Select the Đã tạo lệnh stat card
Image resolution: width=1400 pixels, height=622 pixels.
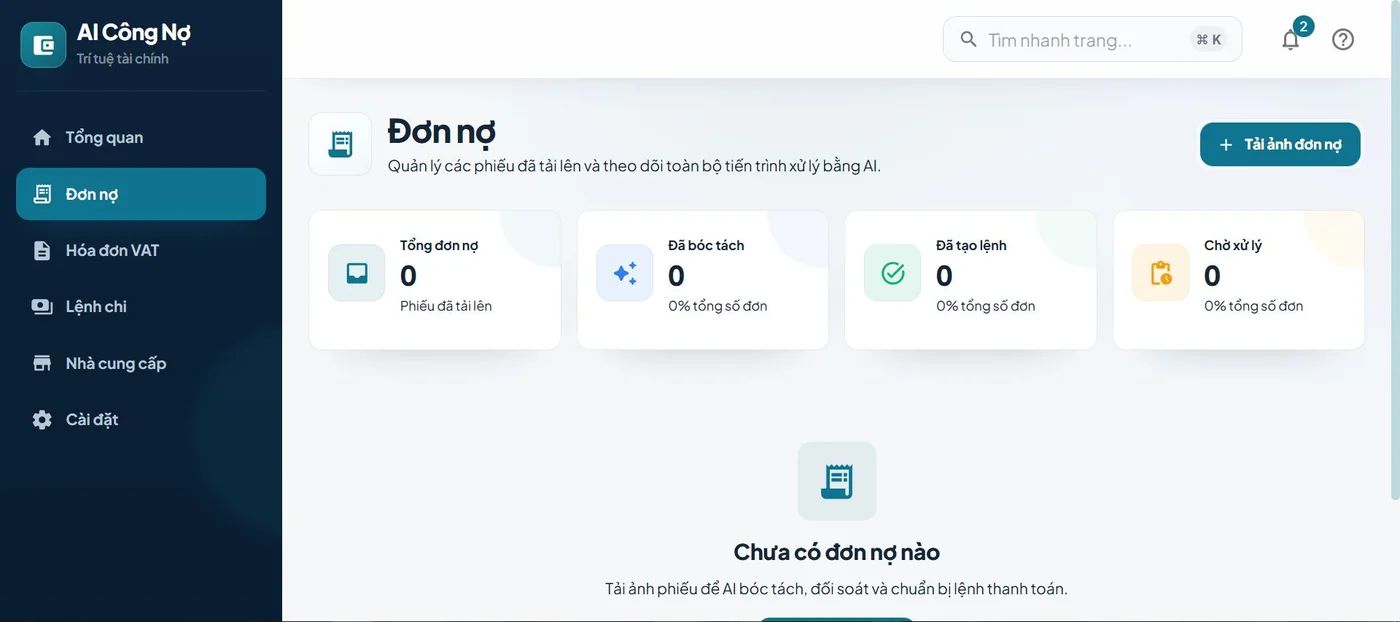pos(971,280)
